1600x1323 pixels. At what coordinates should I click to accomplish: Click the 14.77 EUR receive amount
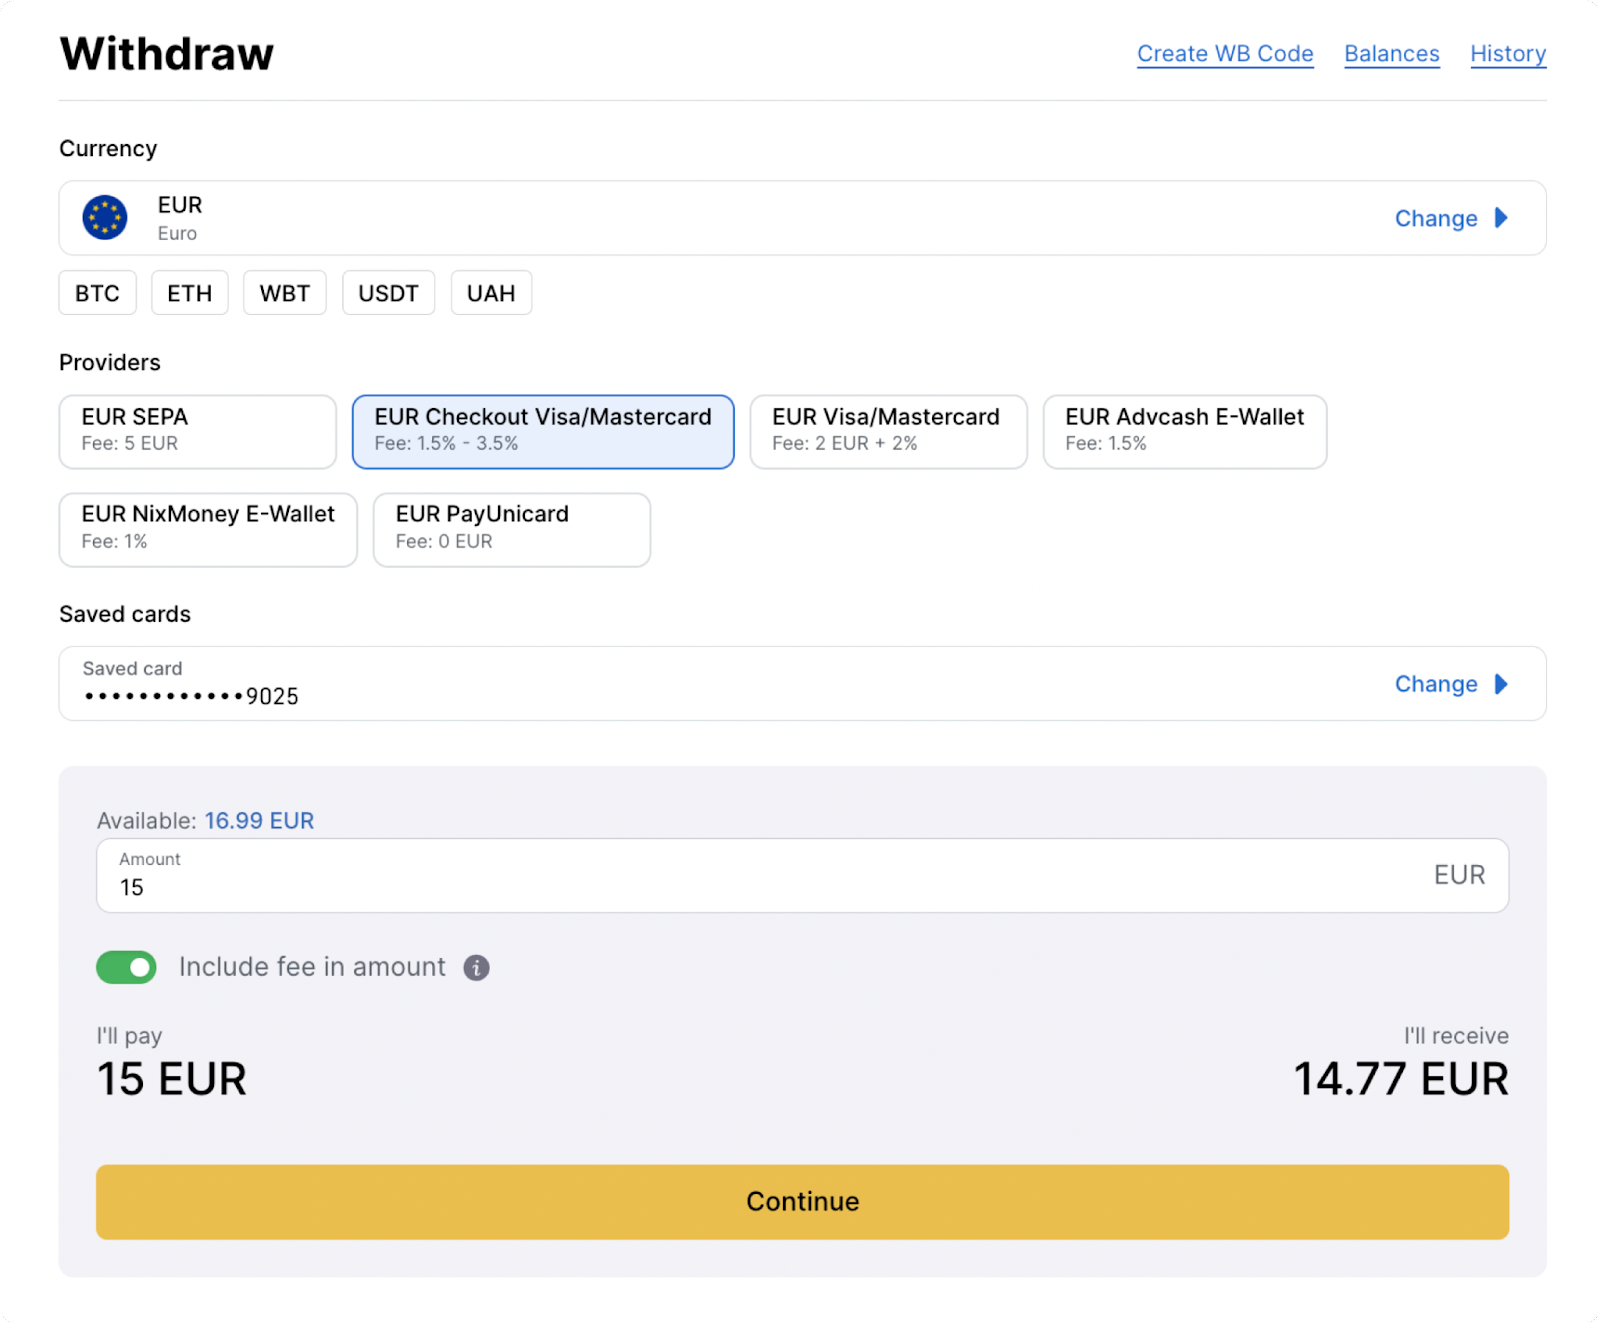tap(1401, 1080)
